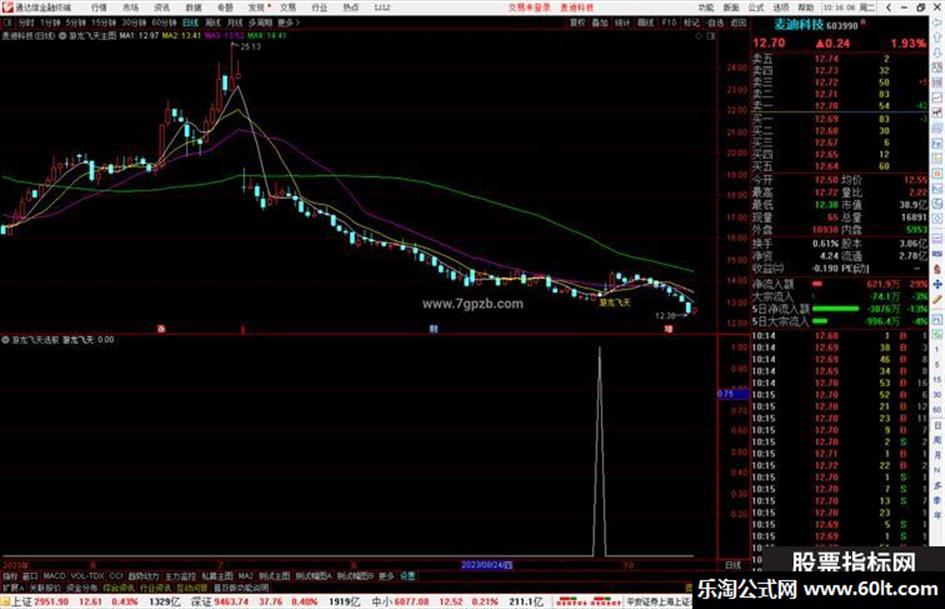Click the 深证 index in status bar
The width and height of the screenshot is (945, 609).
[x=201, y=602]
